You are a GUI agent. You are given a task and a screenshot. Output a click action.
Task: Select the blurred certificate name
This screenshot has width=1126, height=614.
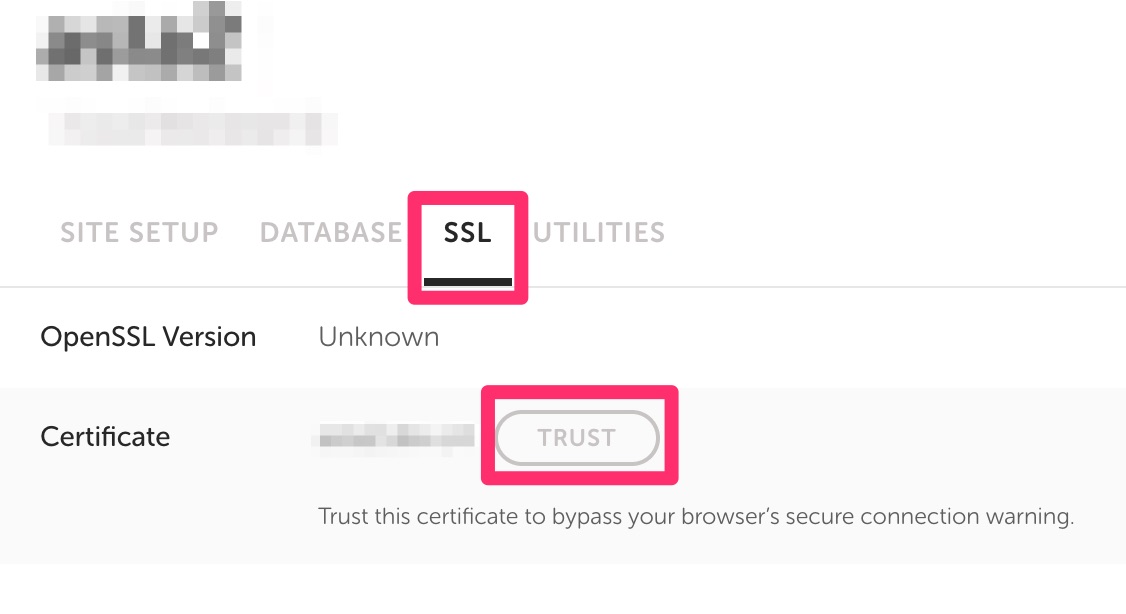click(394, 437)
